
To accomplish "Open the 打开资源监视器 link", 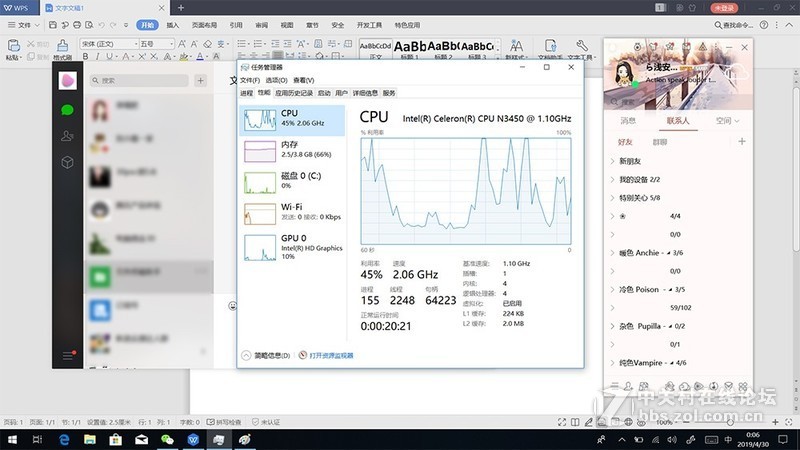I will pyautogui.click(x=329, y=355).
